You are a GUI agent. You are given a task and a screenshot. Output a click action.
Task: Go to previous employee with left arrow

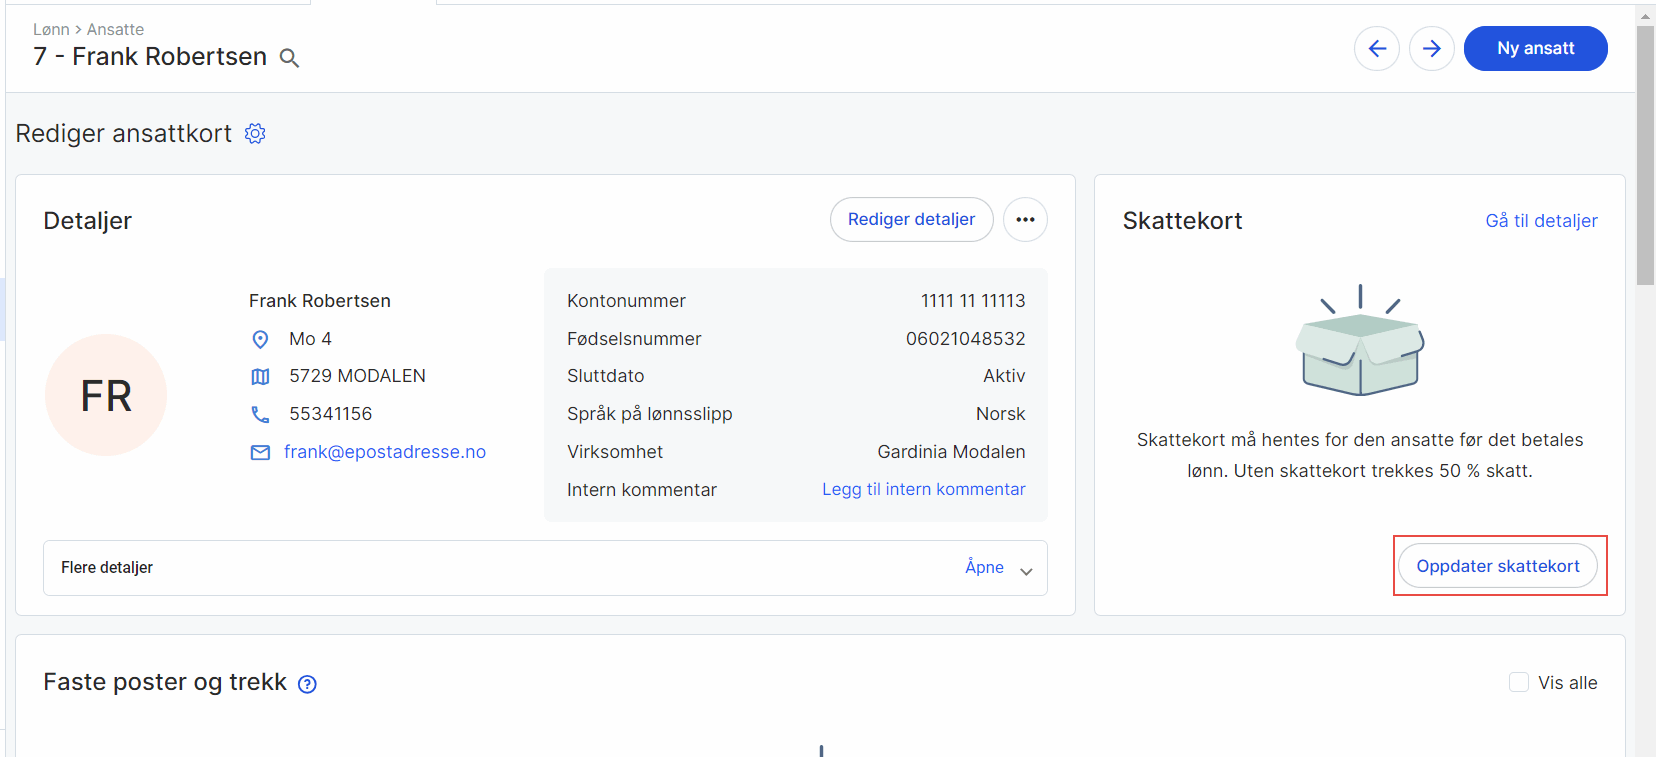1376,48
